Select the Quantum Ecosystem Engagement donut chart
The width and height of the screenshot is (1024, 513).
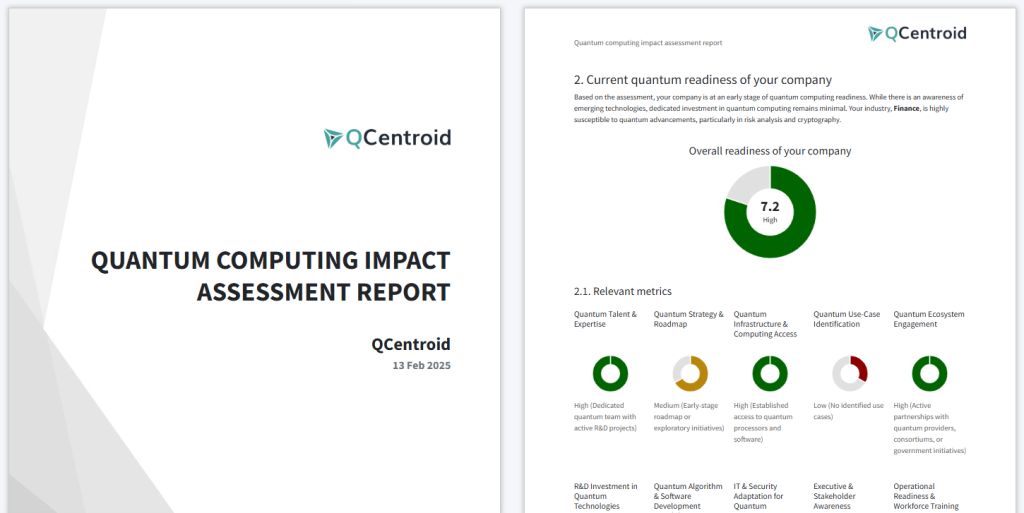(929, 373)
